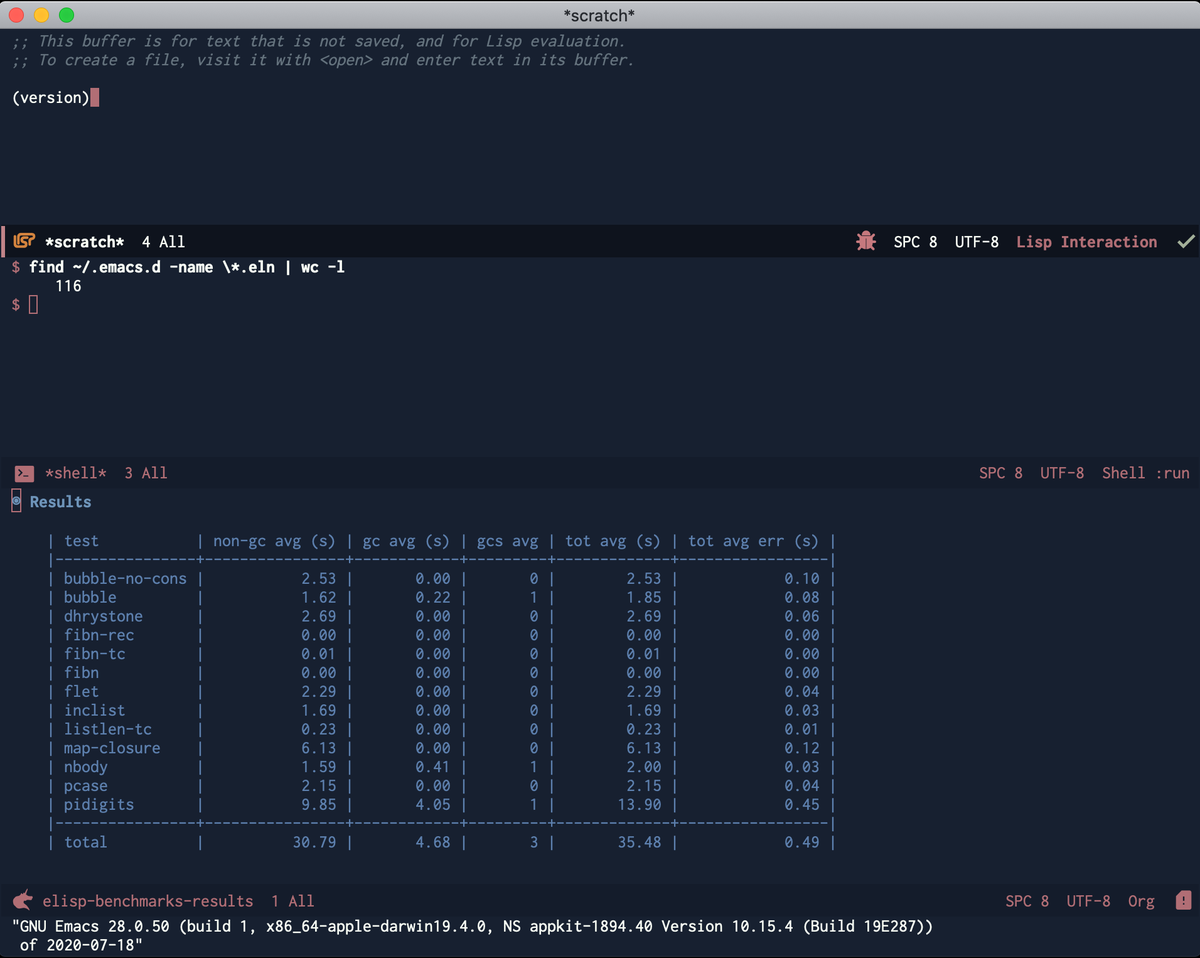The width and height of the screenshot is (1200, 958).
Task: Click the '1 All' position indicator
Action: pos(293,901)
